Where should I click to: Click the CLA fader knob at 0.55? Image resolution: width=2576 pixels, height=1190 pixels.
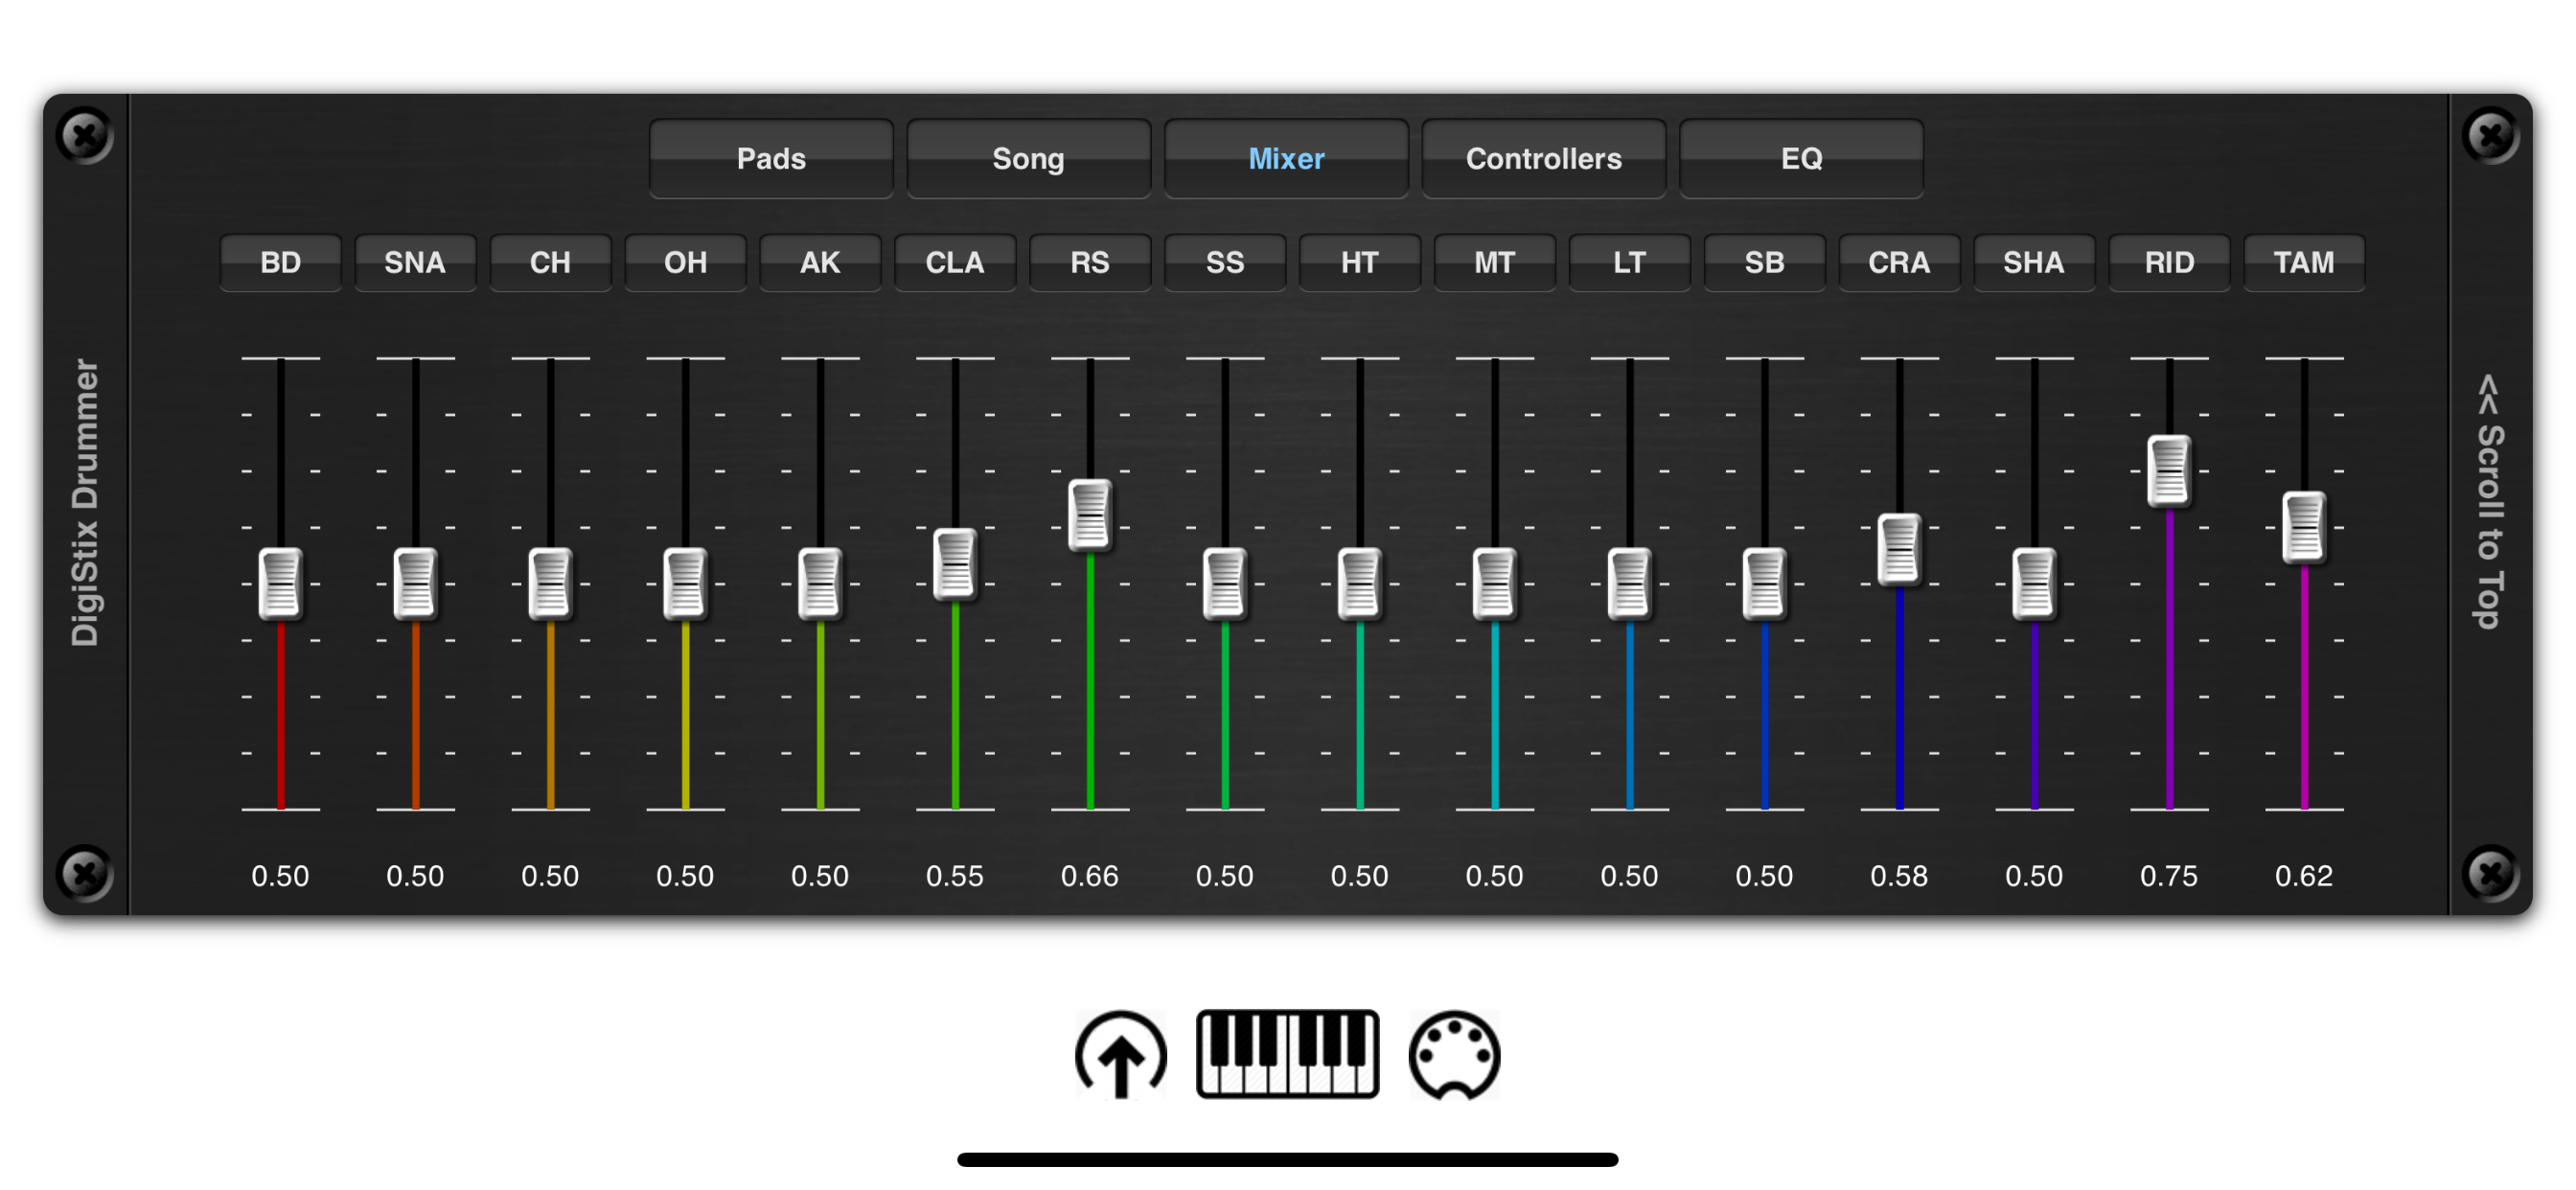tap(955, 564)
